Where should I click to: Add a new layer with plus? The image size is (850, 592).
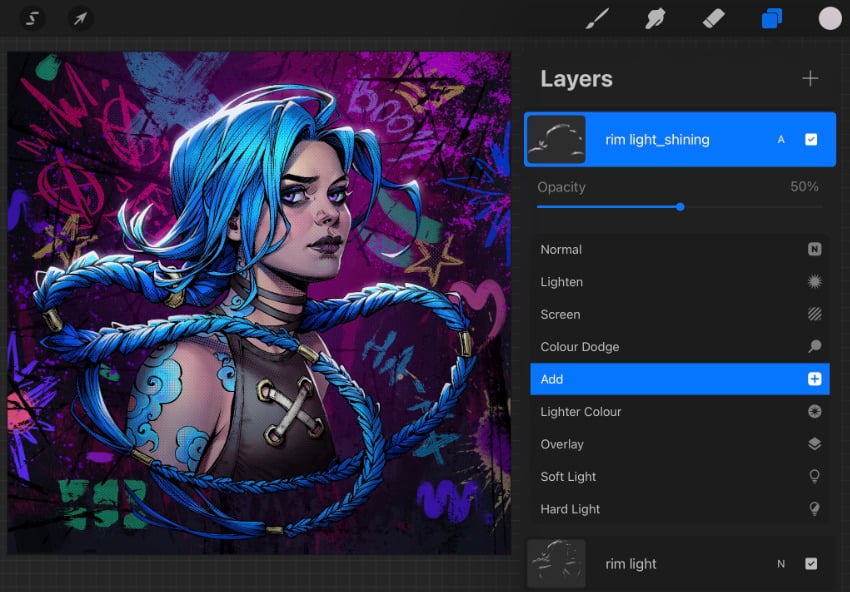point(810,79)
